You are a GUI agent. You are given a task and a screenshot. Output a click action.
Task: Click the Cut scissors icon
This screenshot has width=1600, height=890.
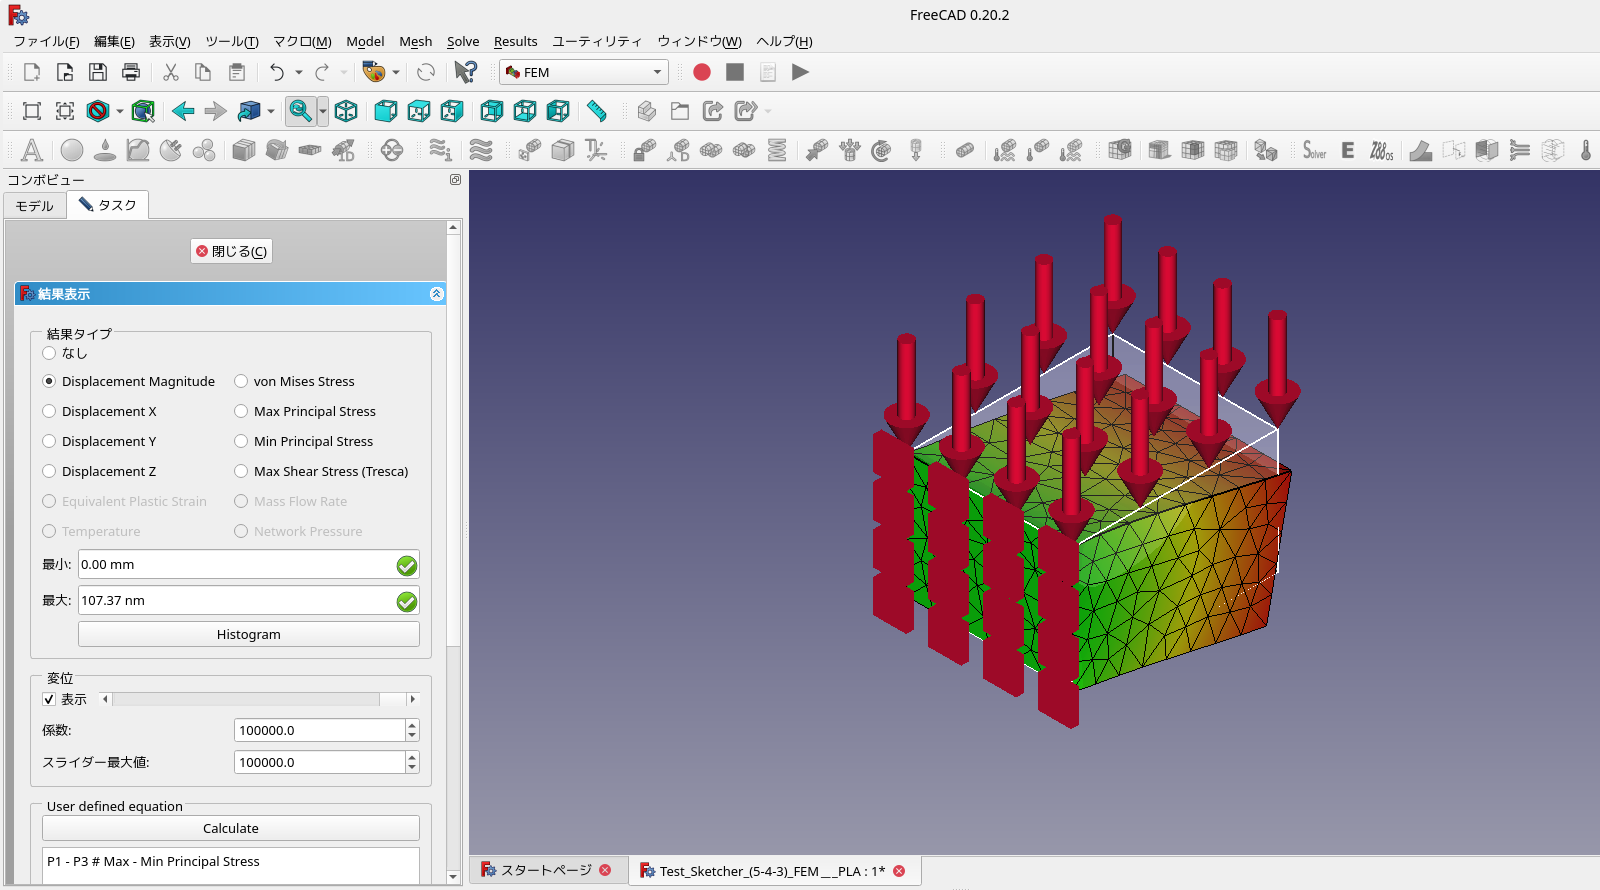point(171,72)
